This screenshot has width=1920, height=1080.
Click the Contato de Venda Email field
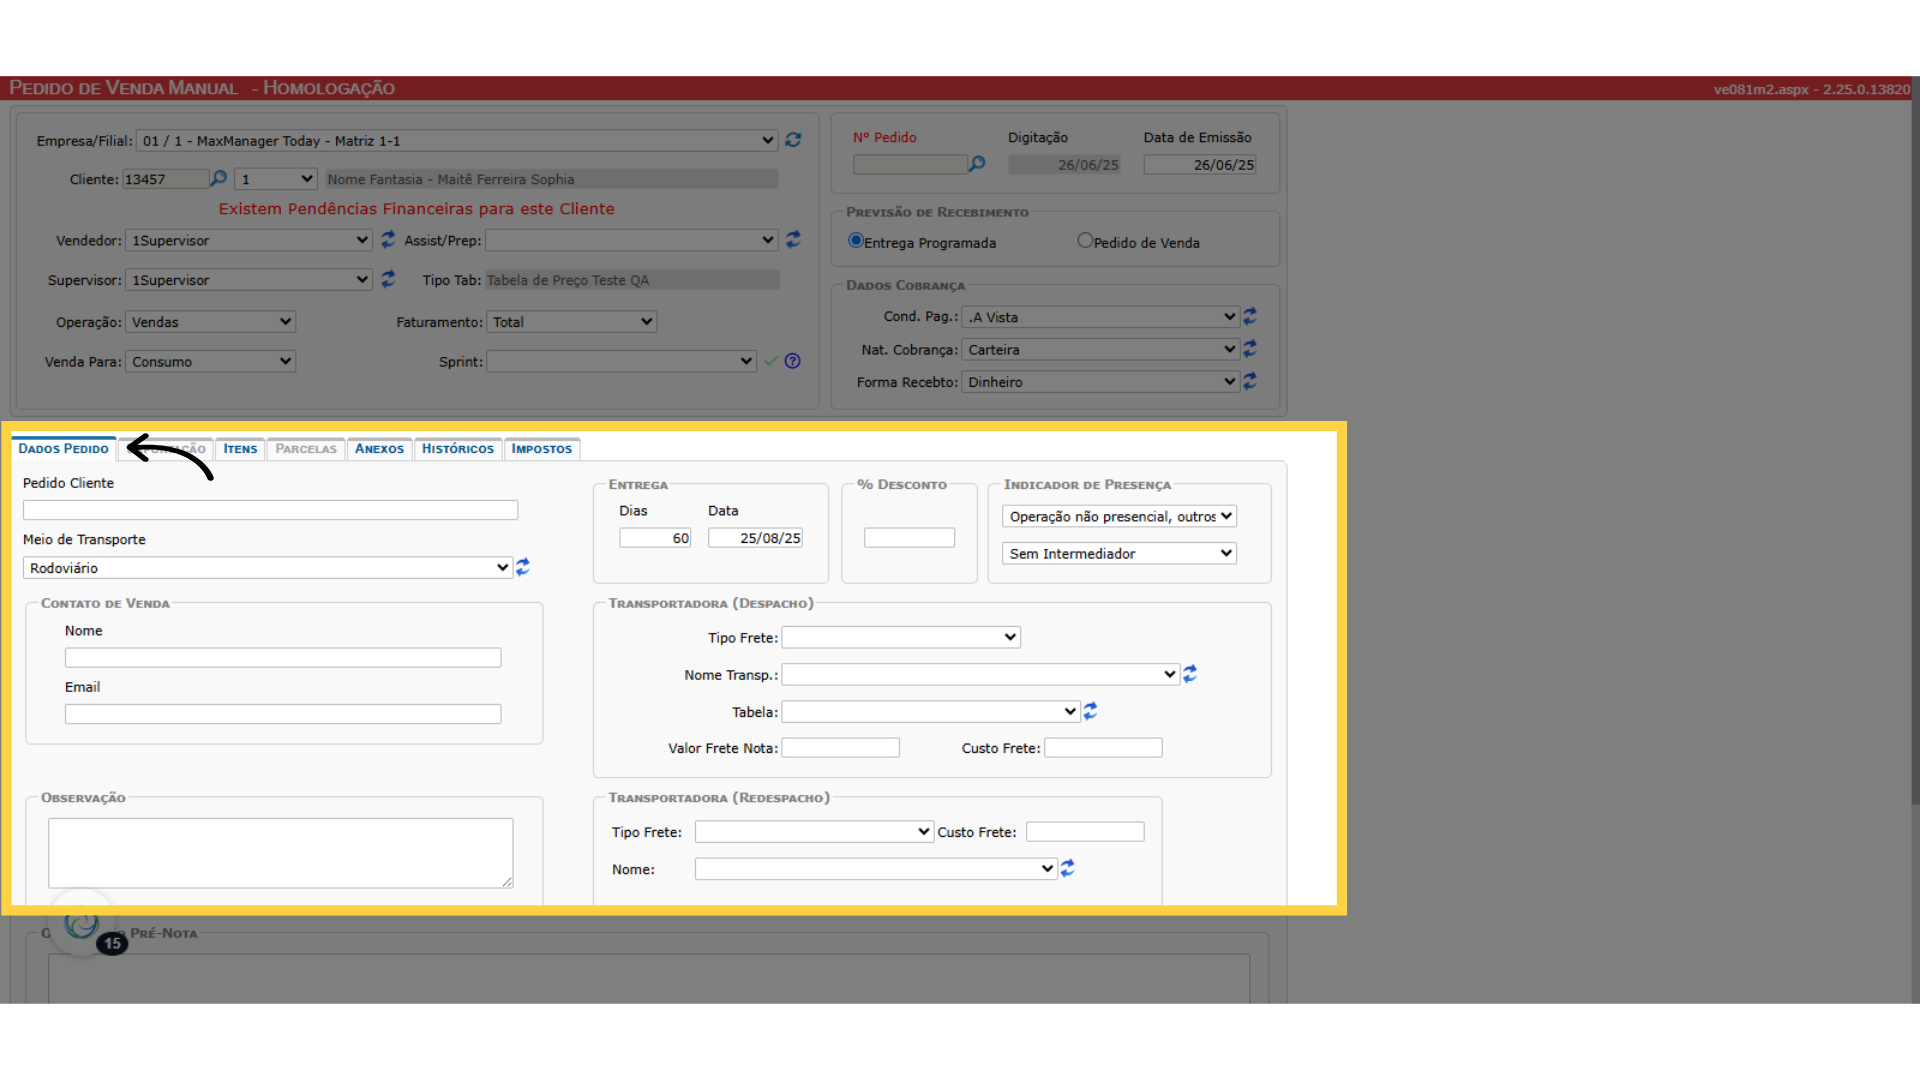point(283,714)
